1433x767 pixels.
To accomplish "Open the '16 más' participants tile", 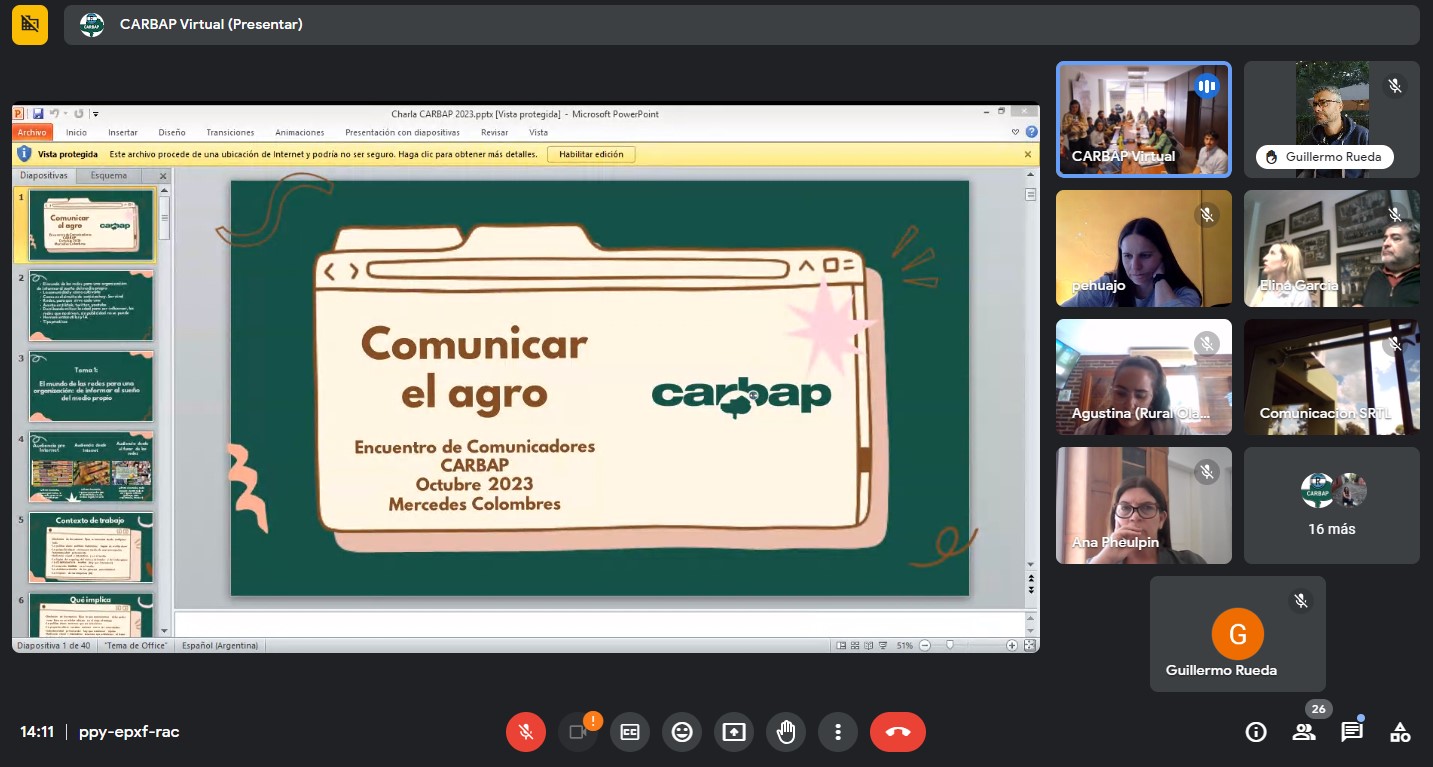I will (1332, 505).
